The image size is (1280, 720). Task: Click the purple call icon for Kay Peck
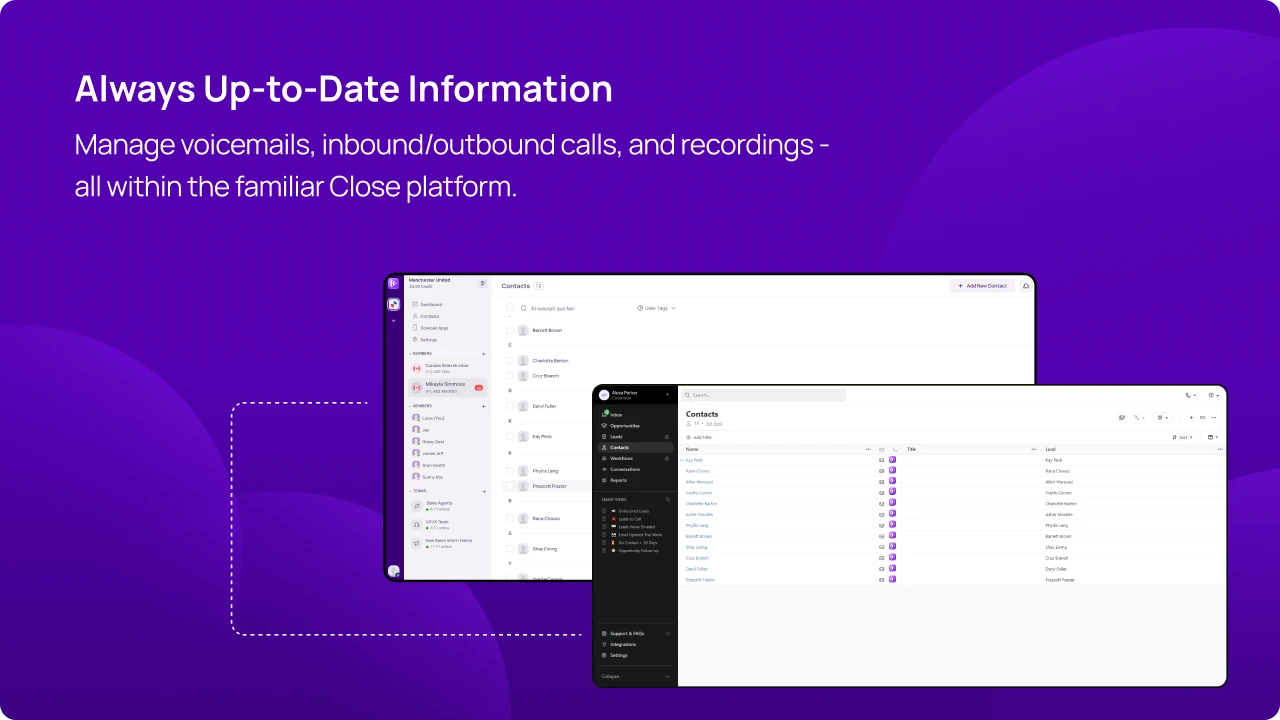(893, 460)
